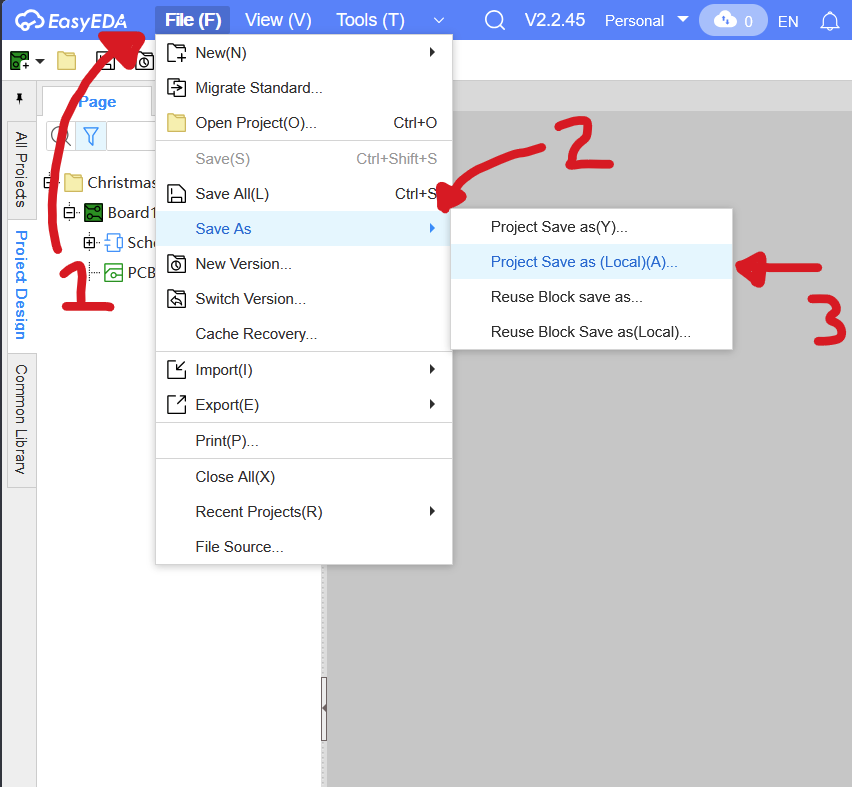
Task: Open the View (V) menu
Action: coord(278,21)
